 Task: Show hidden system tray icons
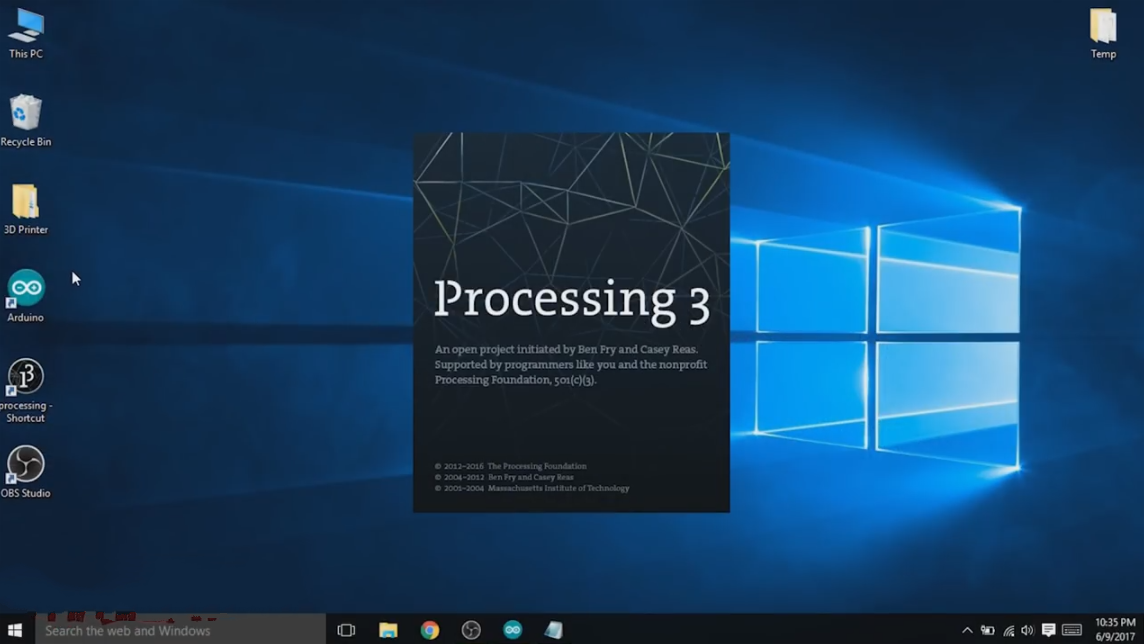[967, 630]
